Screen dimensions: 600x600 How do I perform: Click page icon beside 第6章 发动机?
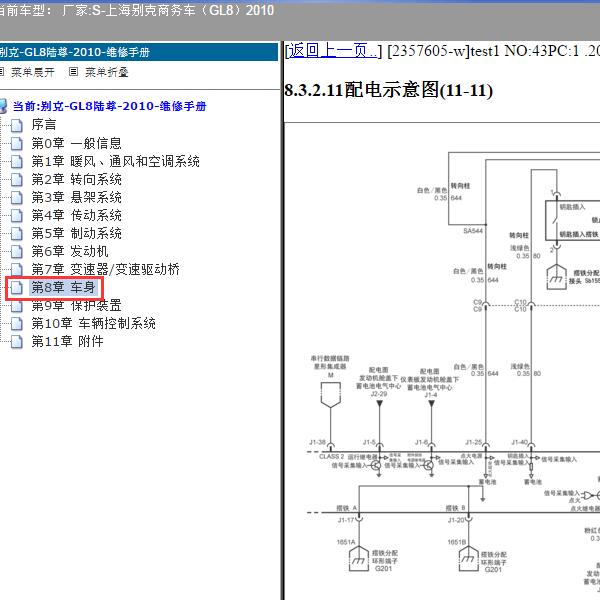[x=16, y=251]
